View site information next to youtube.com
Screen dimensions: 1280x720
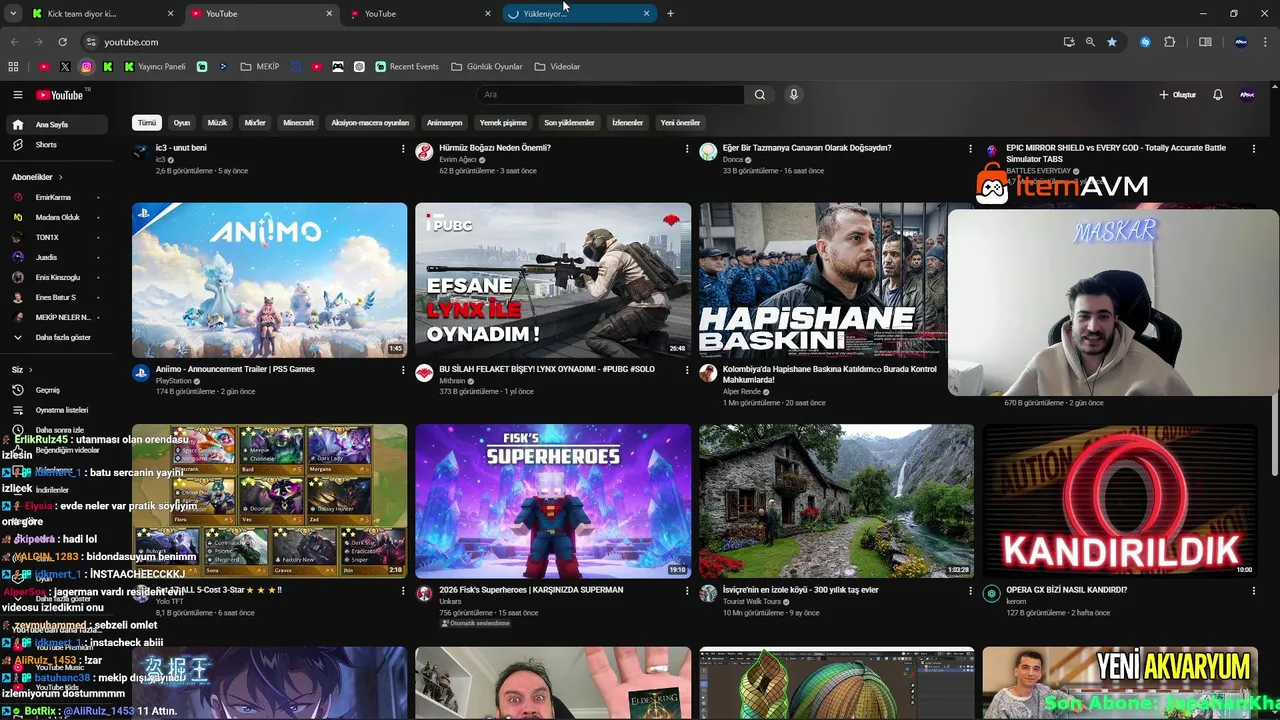point(91,42)
